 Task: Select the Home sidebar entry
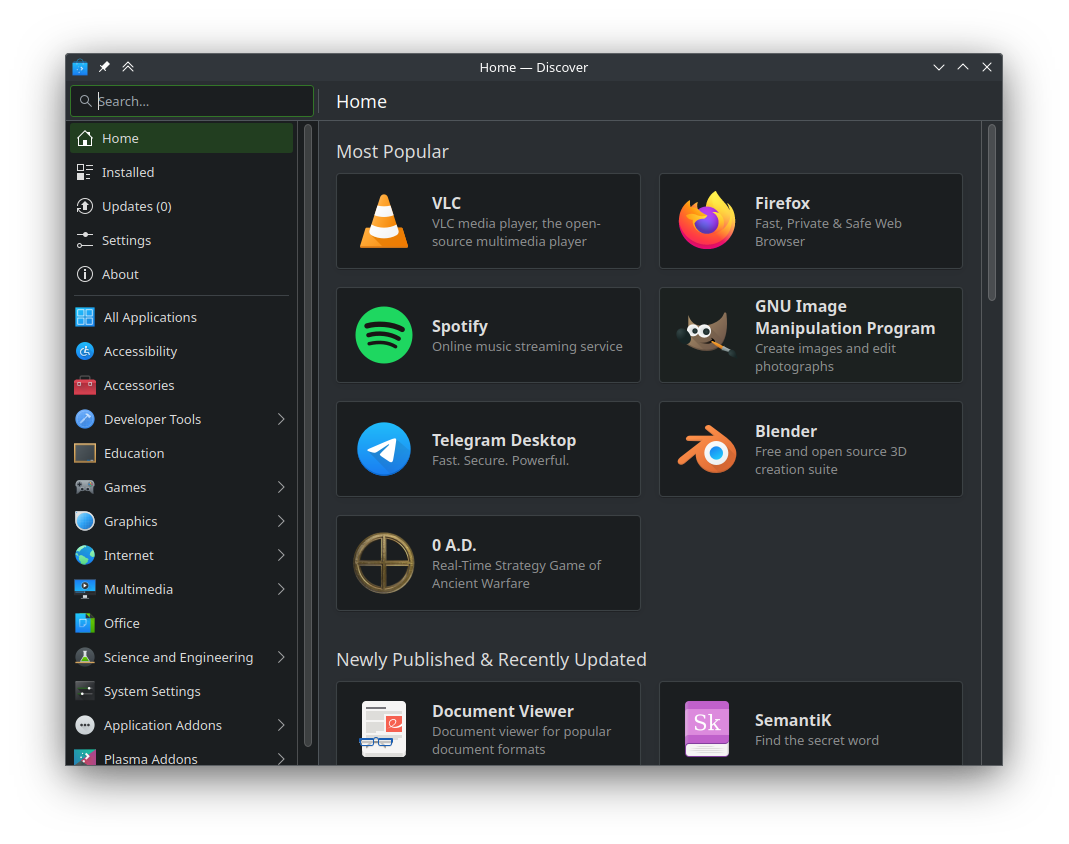[x=181, y=138]
